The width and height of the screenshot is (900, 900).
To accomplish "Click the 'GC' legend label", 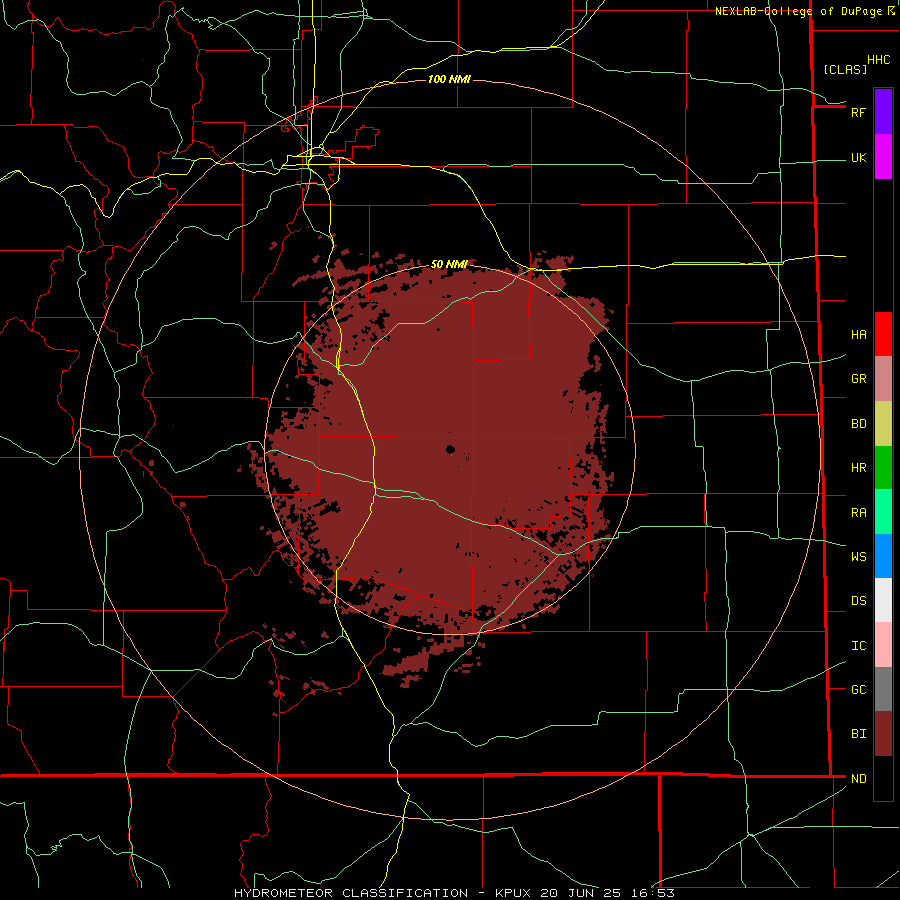I will point(858,690).
